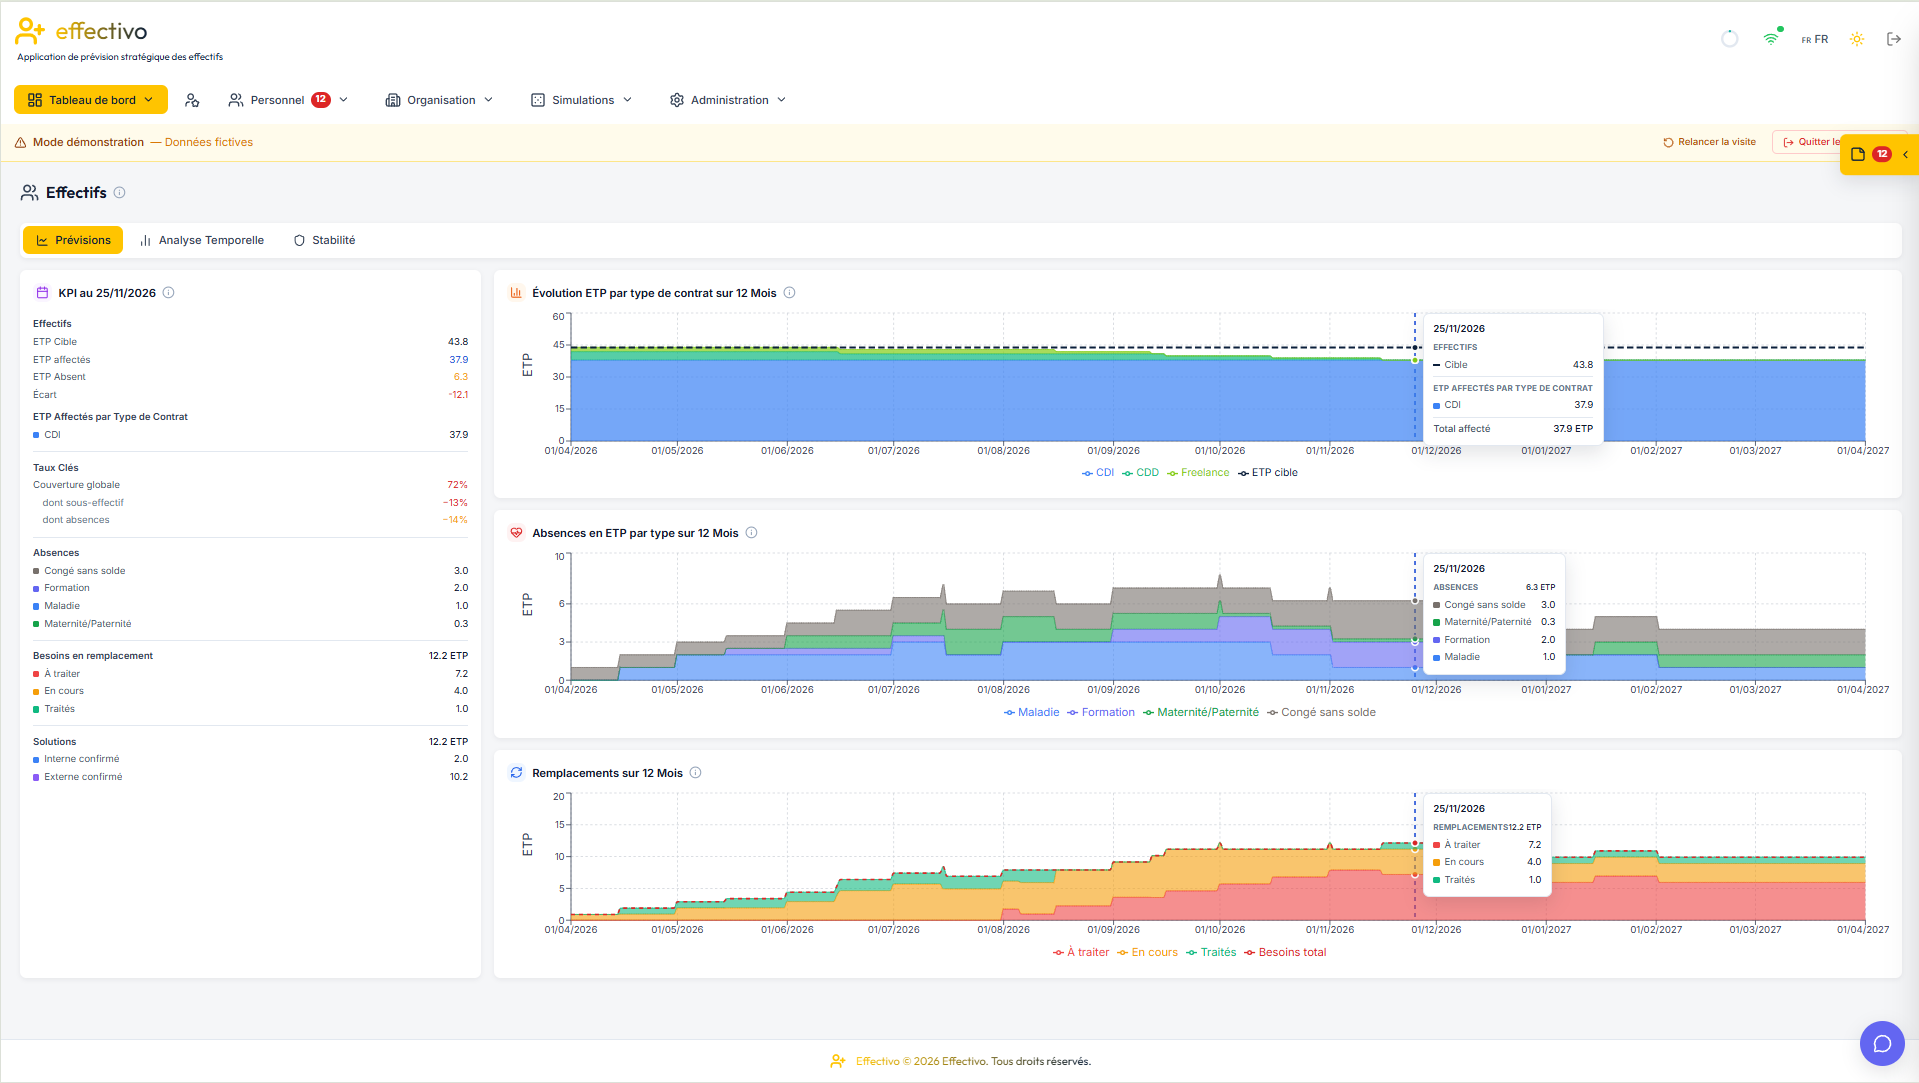Viewport: 1919px width, 1083px height.
Task: Expand the Tableau de bord dropdown
Action: 90,100
